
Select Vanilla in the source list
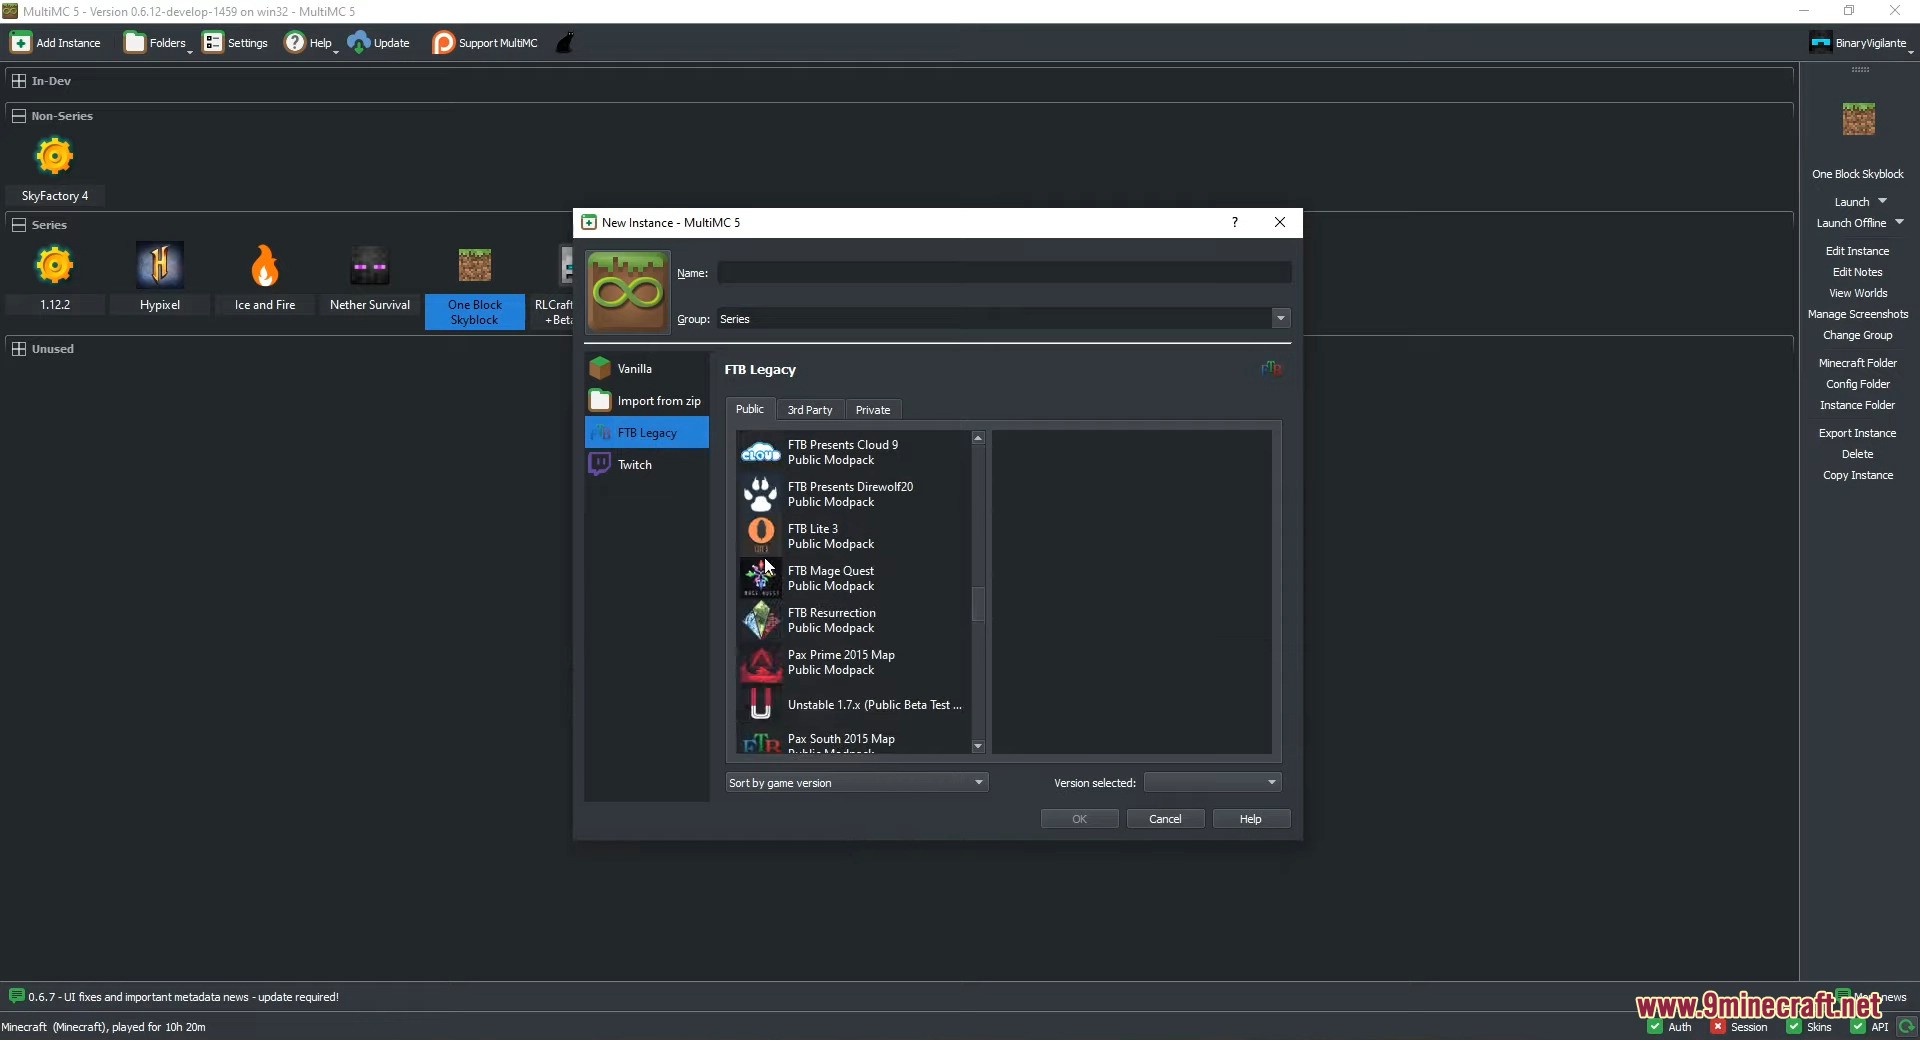[646, 369]
